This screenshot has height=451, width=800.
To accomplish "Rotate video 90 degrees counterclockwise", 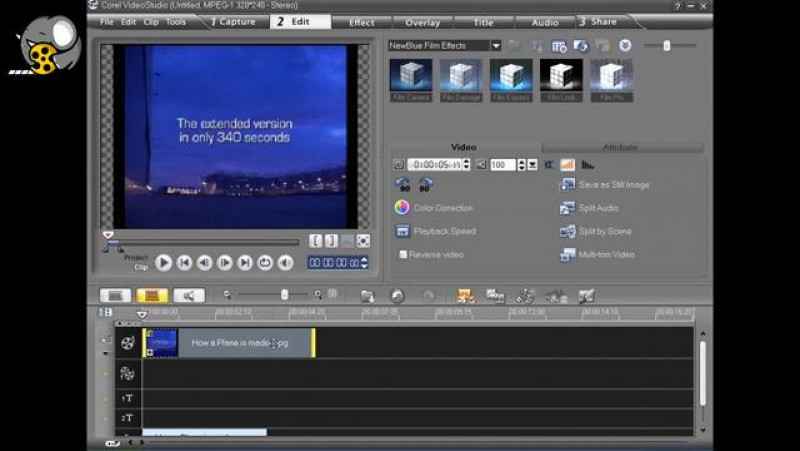I will click(x=403, y=184).
